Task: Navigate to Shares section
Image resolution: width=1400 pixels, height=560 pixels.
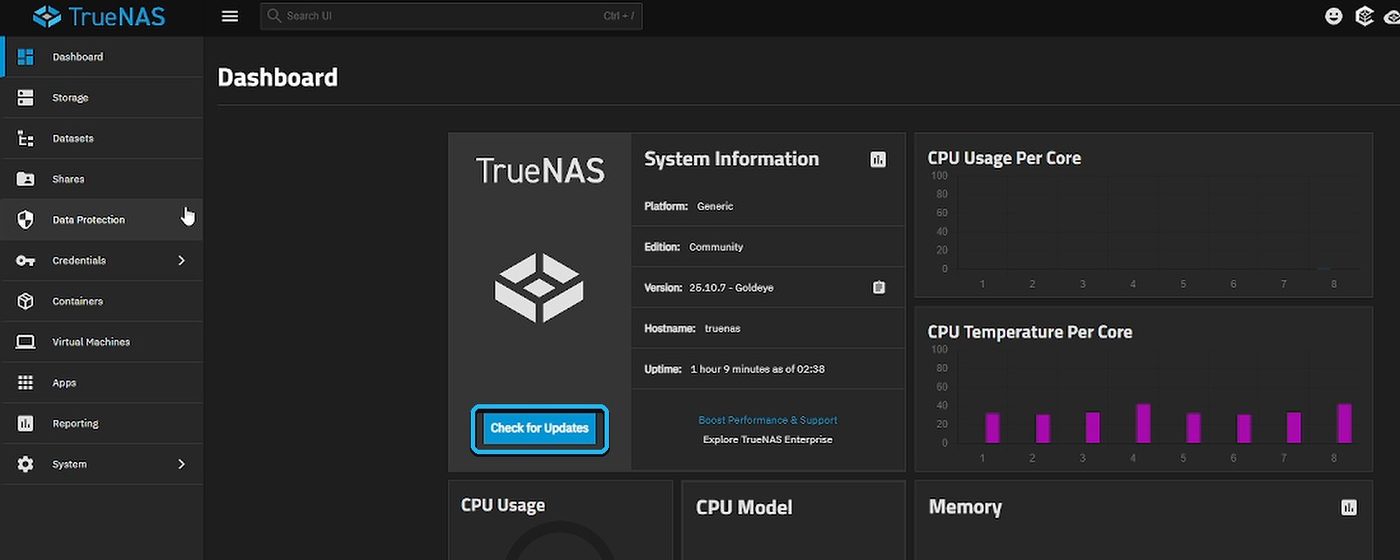Action: coord(102,179)
